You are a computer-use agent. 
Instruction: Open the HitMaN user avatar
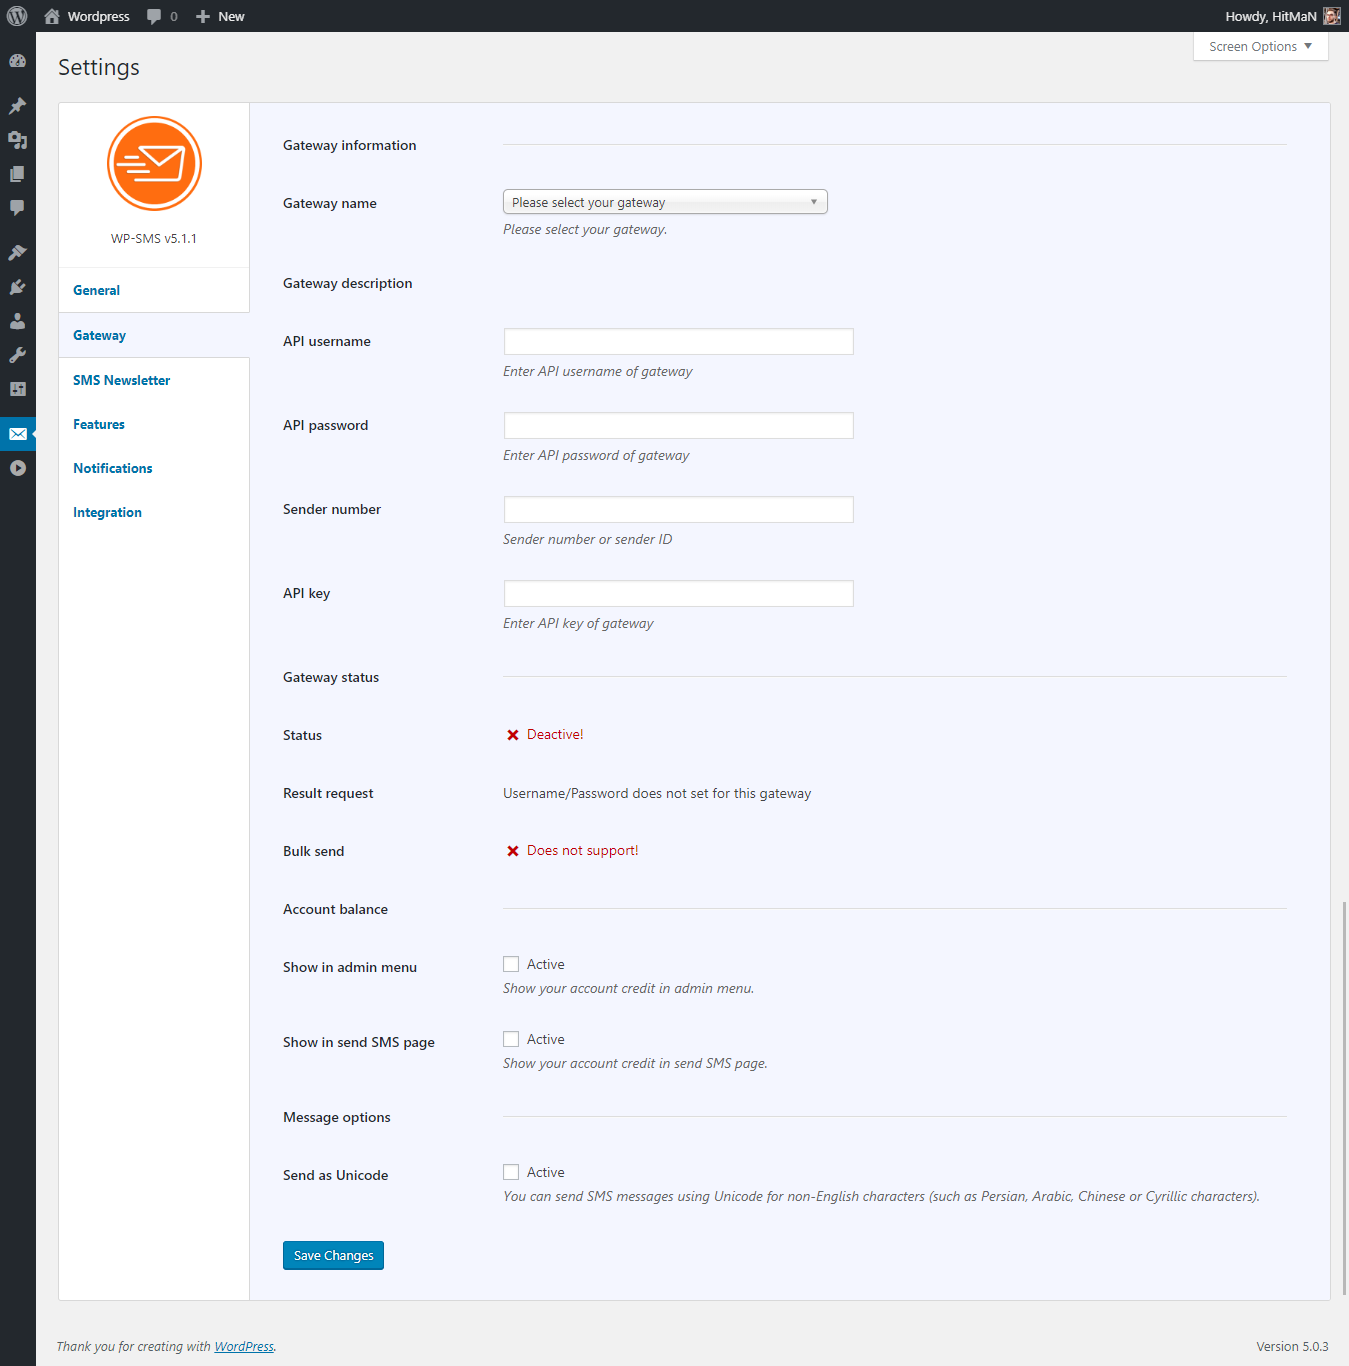(1332, 16)
